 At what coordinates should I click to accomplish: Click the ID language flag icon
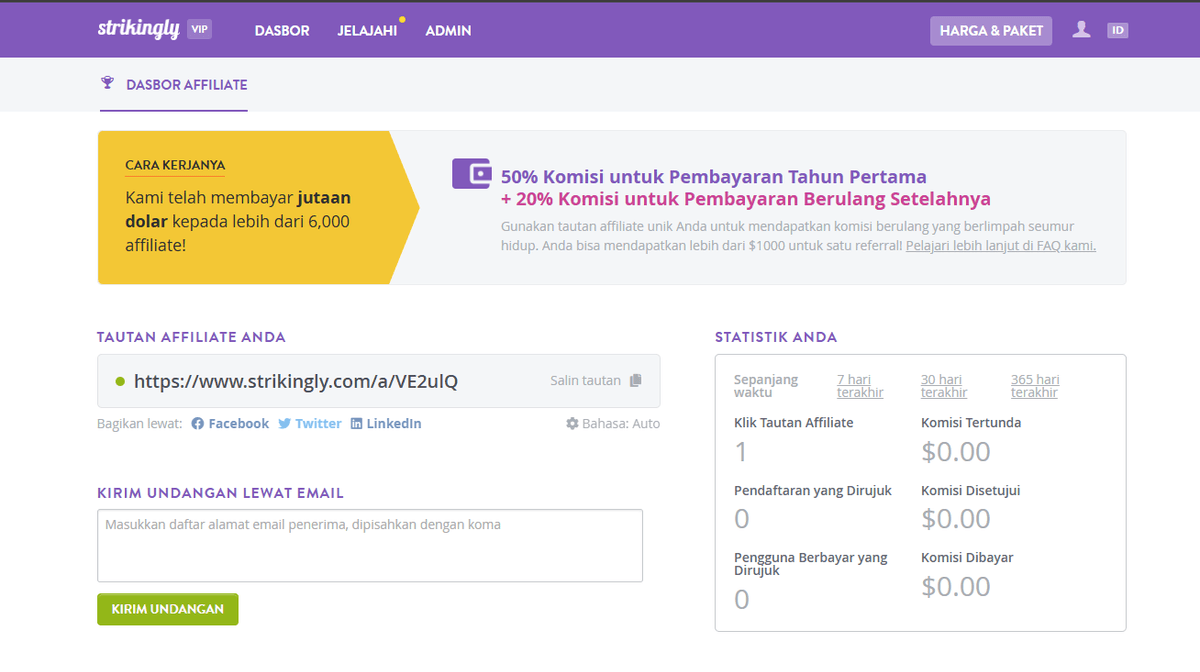1117,30
